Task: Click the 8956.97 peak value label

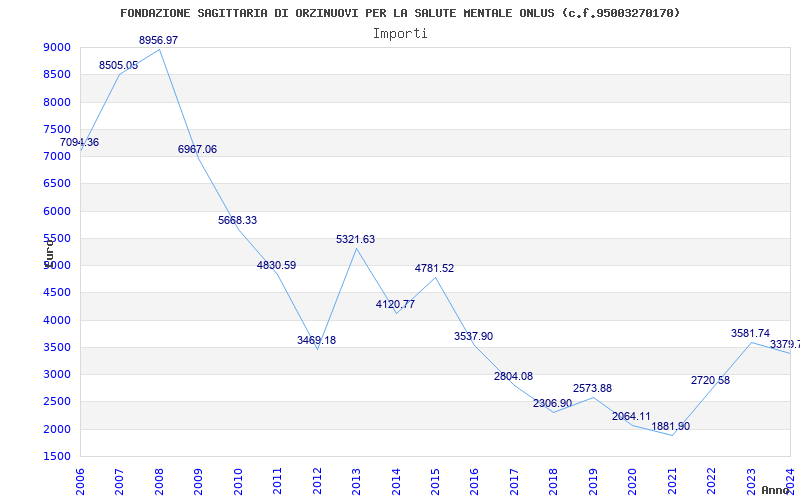Action: [159, 40]
